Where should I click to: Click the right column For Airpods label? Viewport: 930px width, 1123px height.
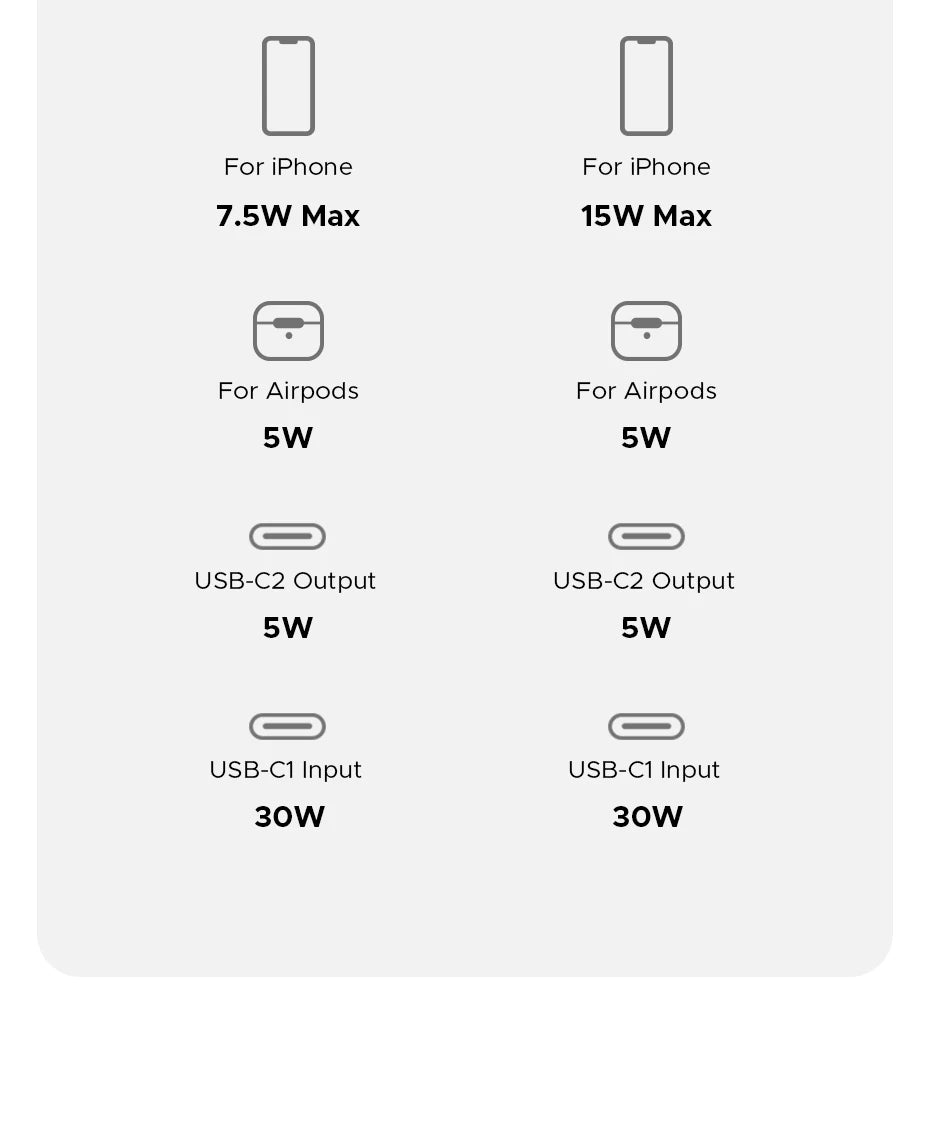tap(646, 391)
